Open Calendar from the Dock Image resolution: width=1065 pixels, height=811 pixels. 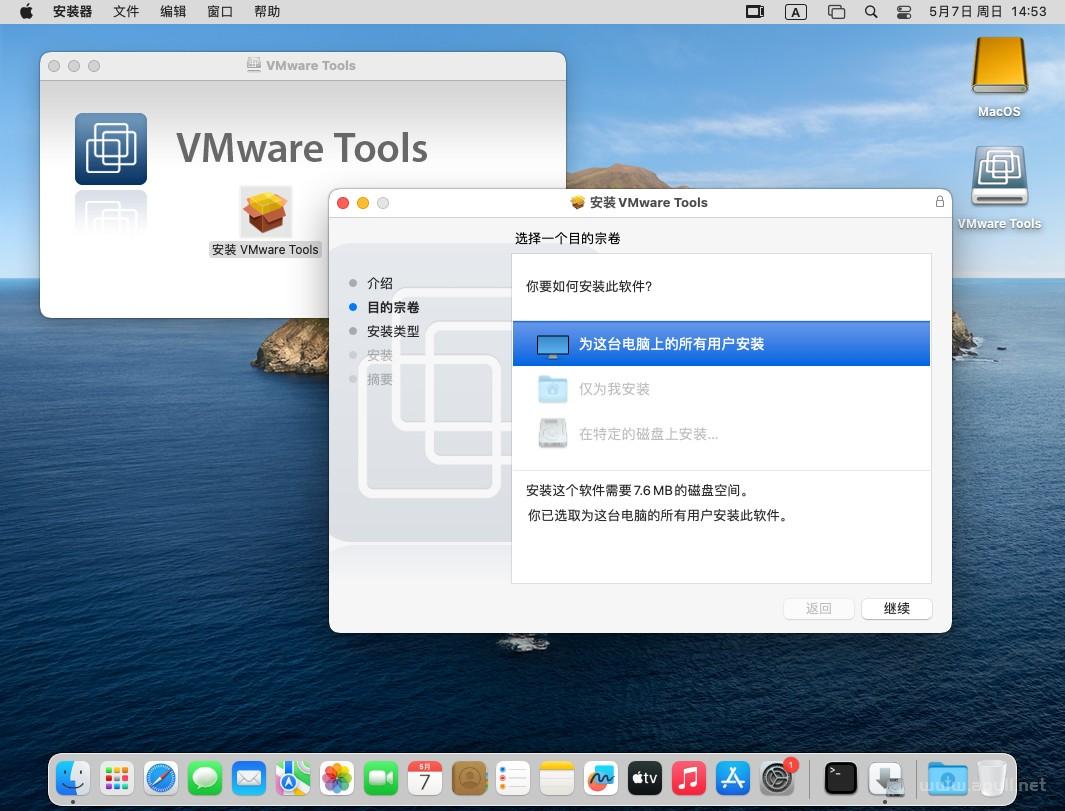(x=425, y=778)
